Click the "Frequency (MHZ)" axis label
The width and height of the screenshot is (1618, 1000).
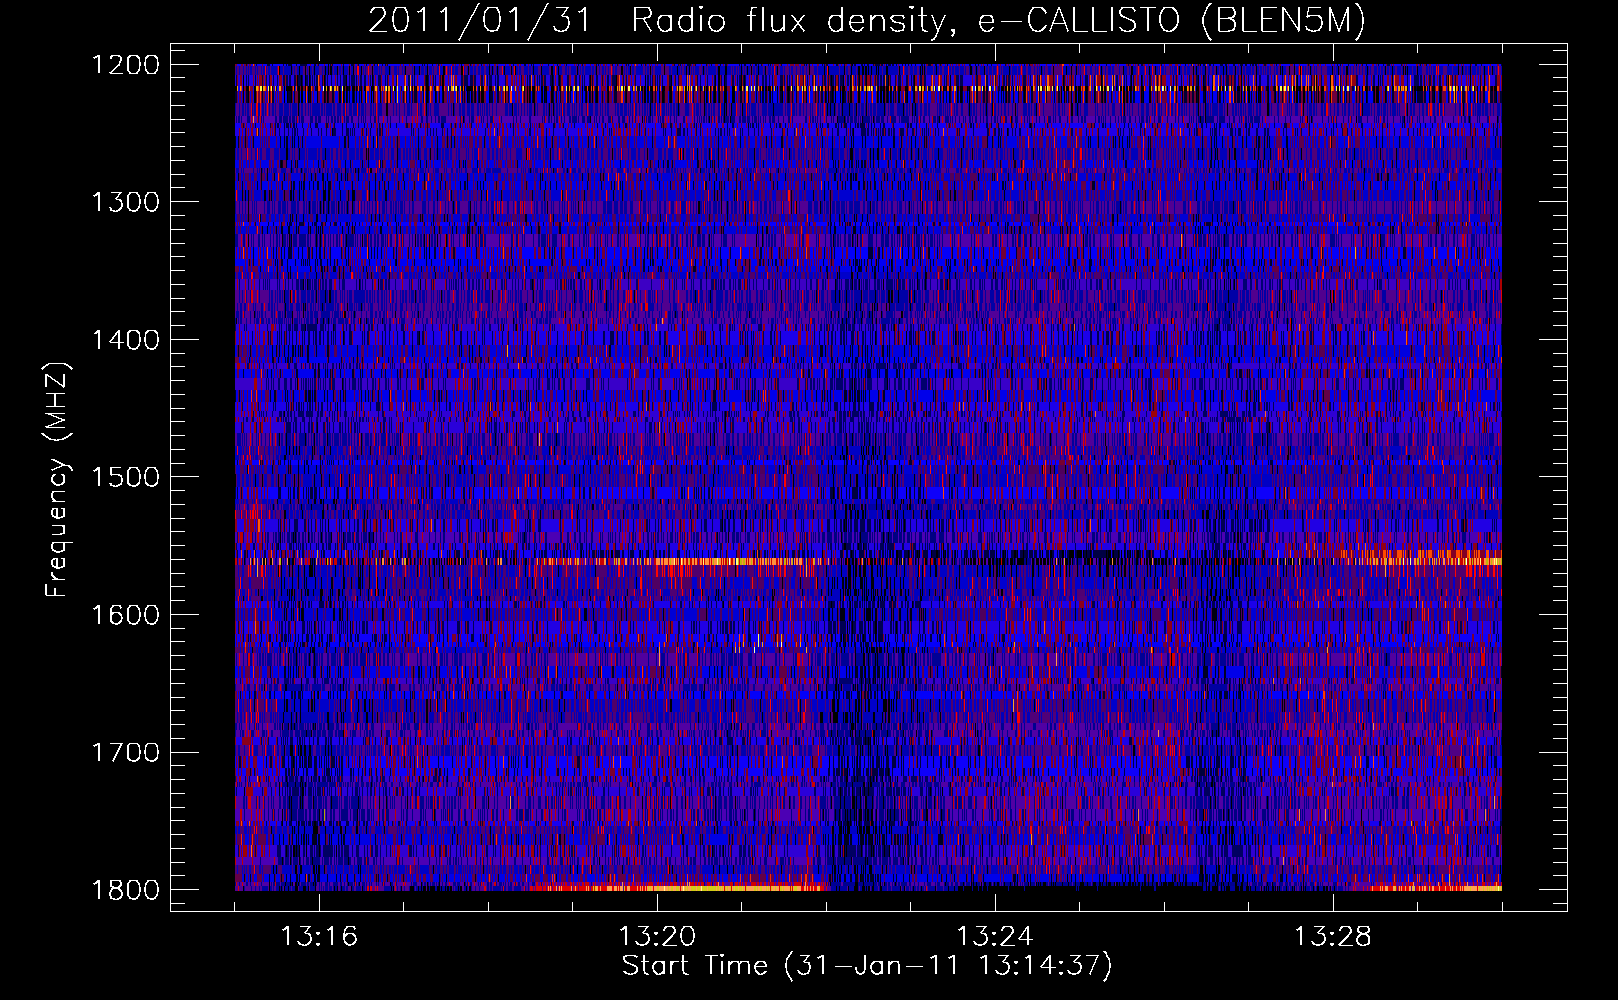(58, 480)
